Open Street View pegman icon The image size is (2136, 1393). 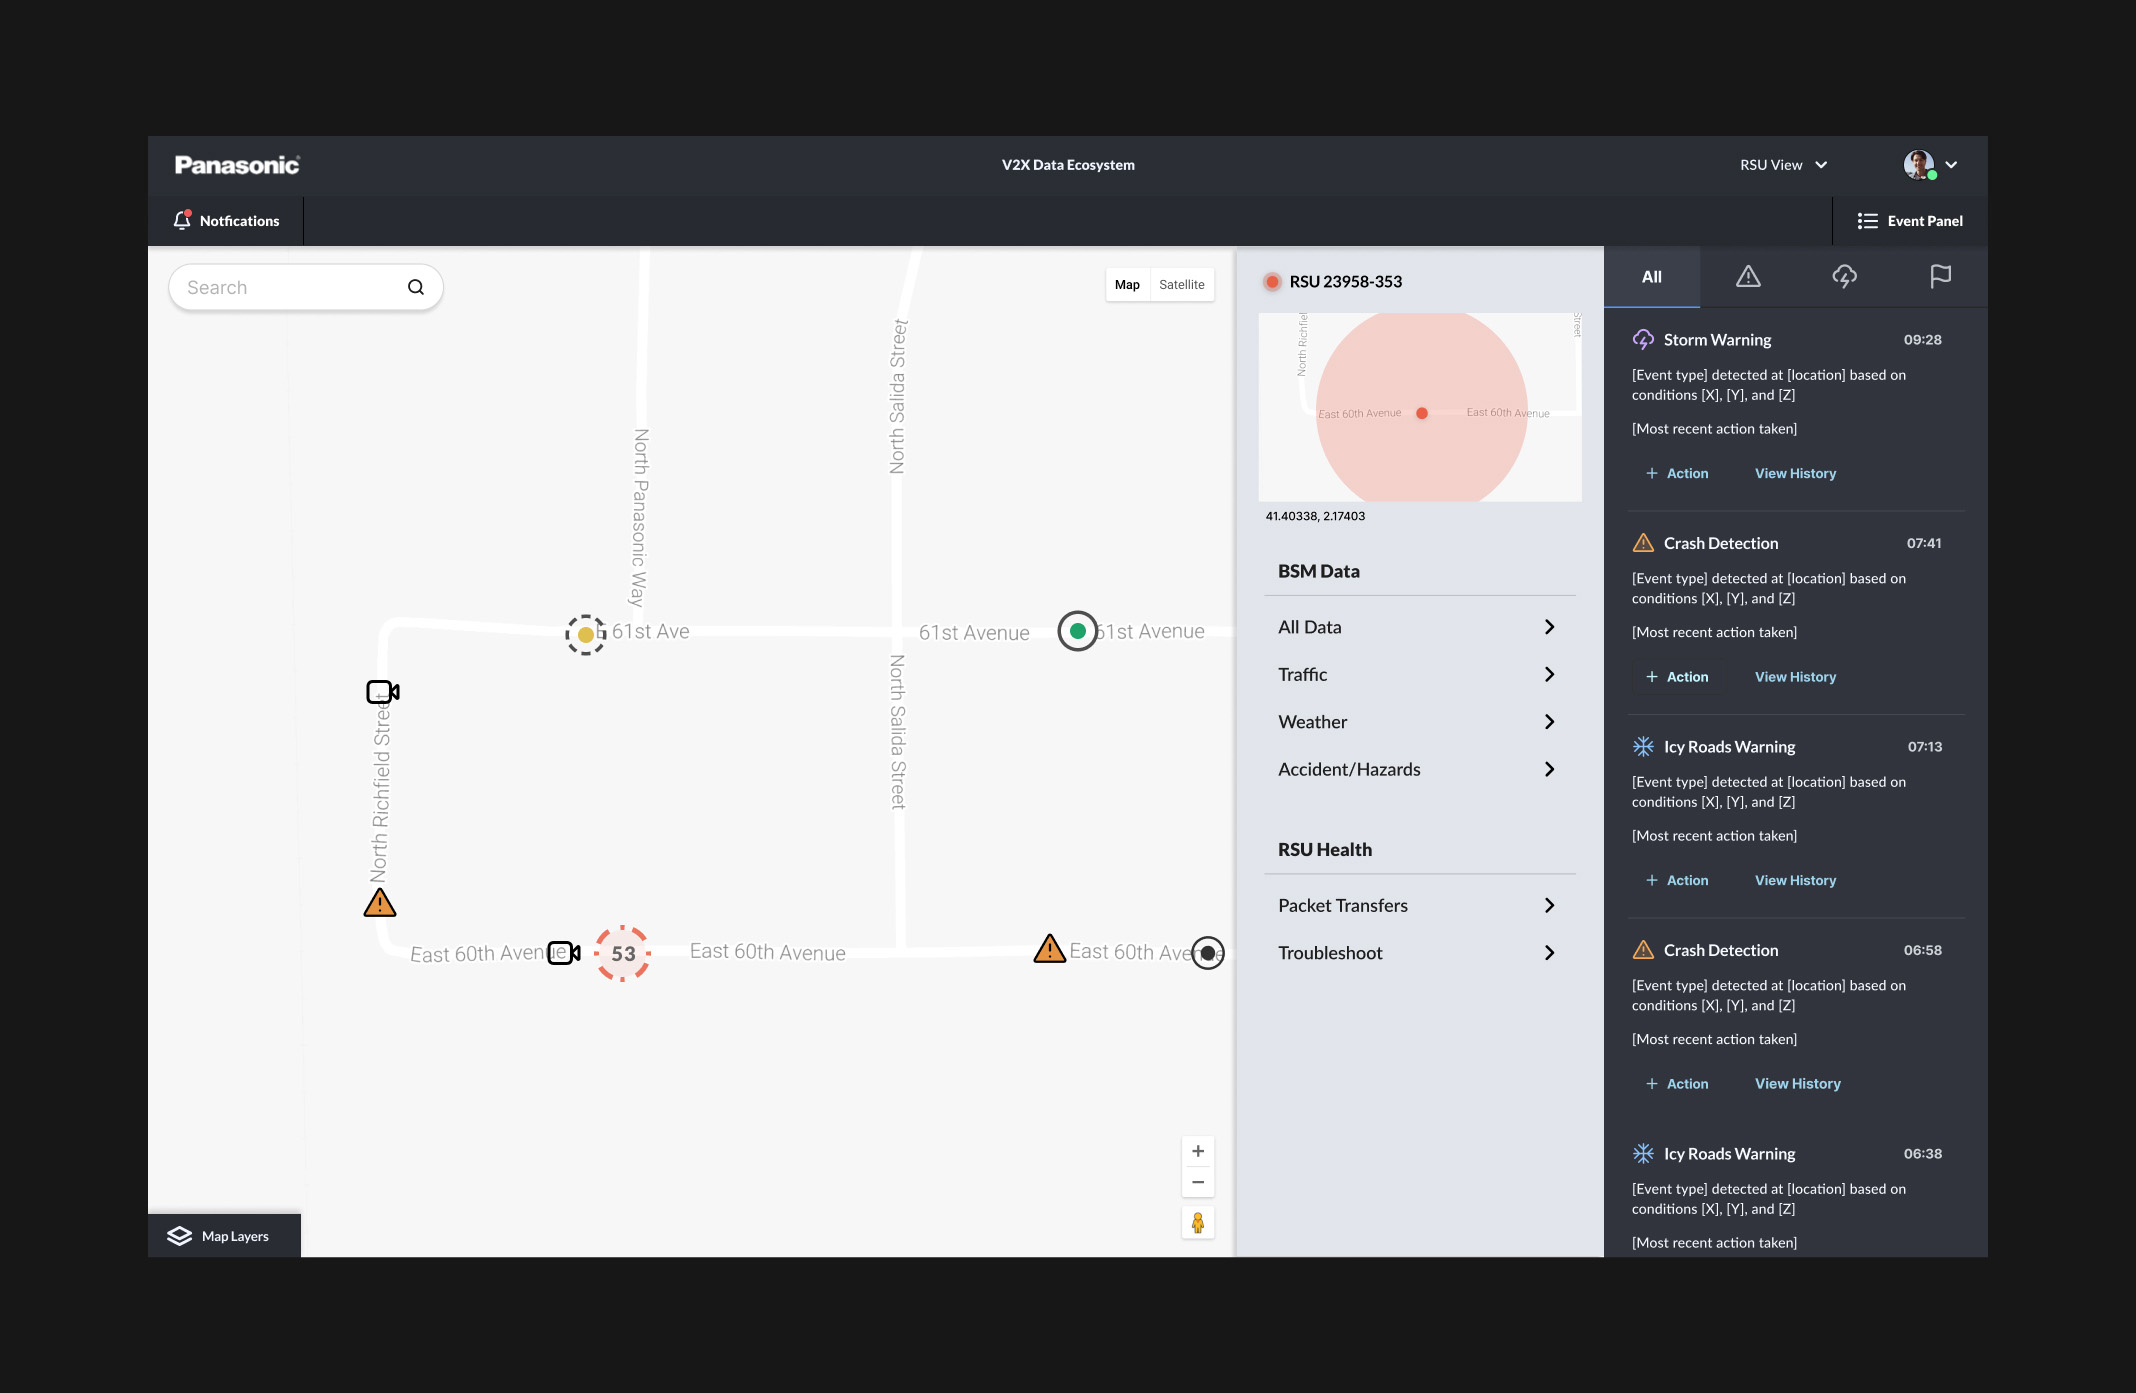coord(1197,1222)
